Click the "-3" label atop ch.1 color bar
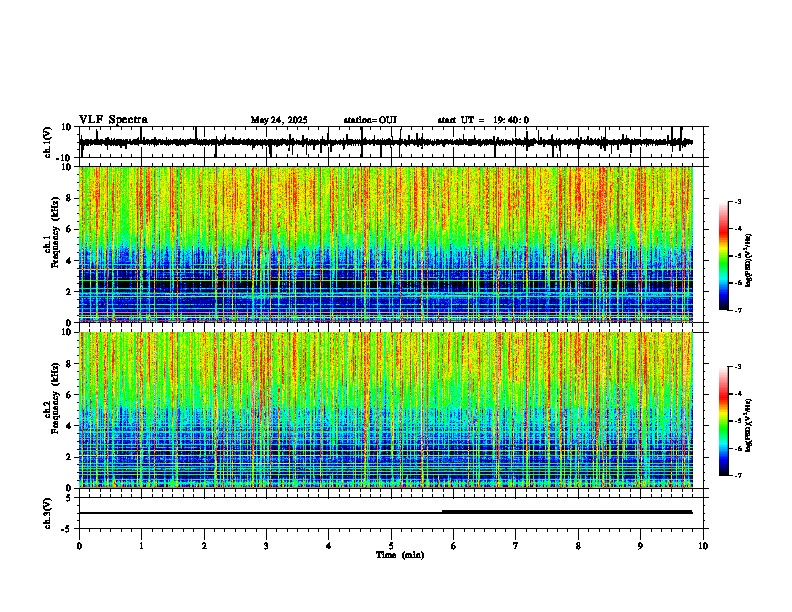 (x=737, y=202)
